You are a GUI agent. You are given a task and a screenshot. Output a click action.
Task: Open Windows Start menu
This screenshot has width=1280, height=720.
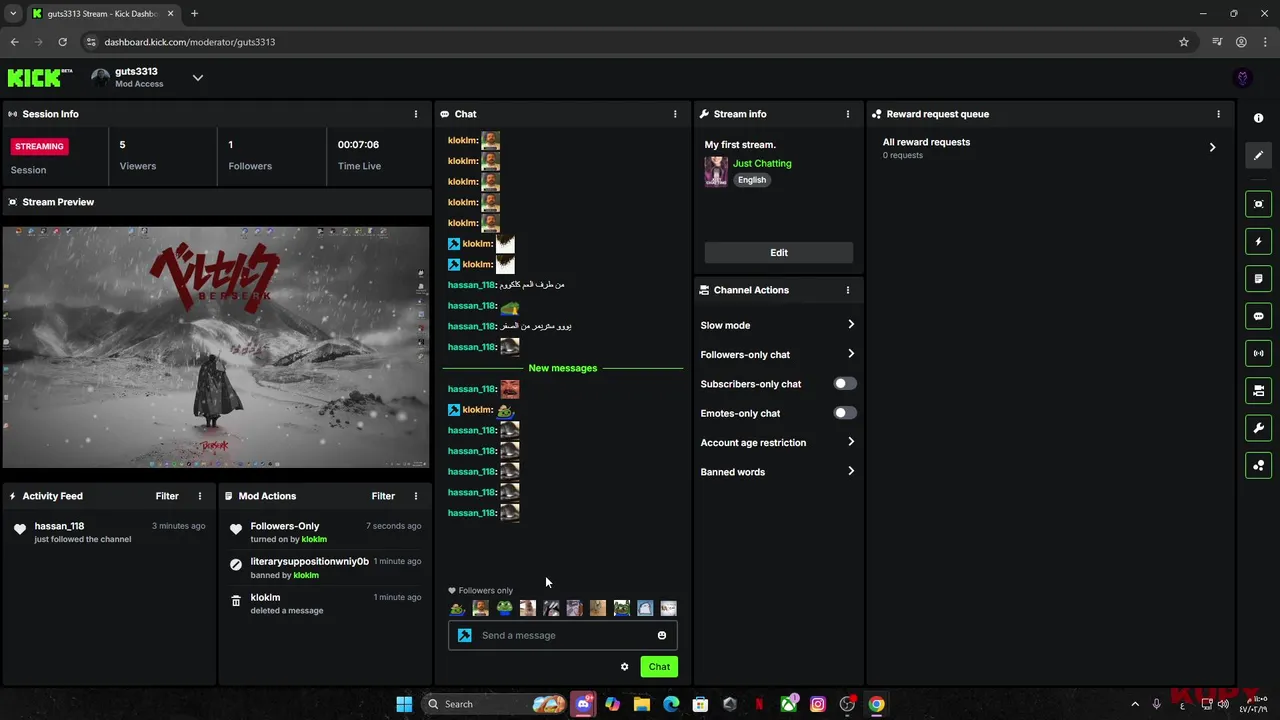[x=404, y=704]
